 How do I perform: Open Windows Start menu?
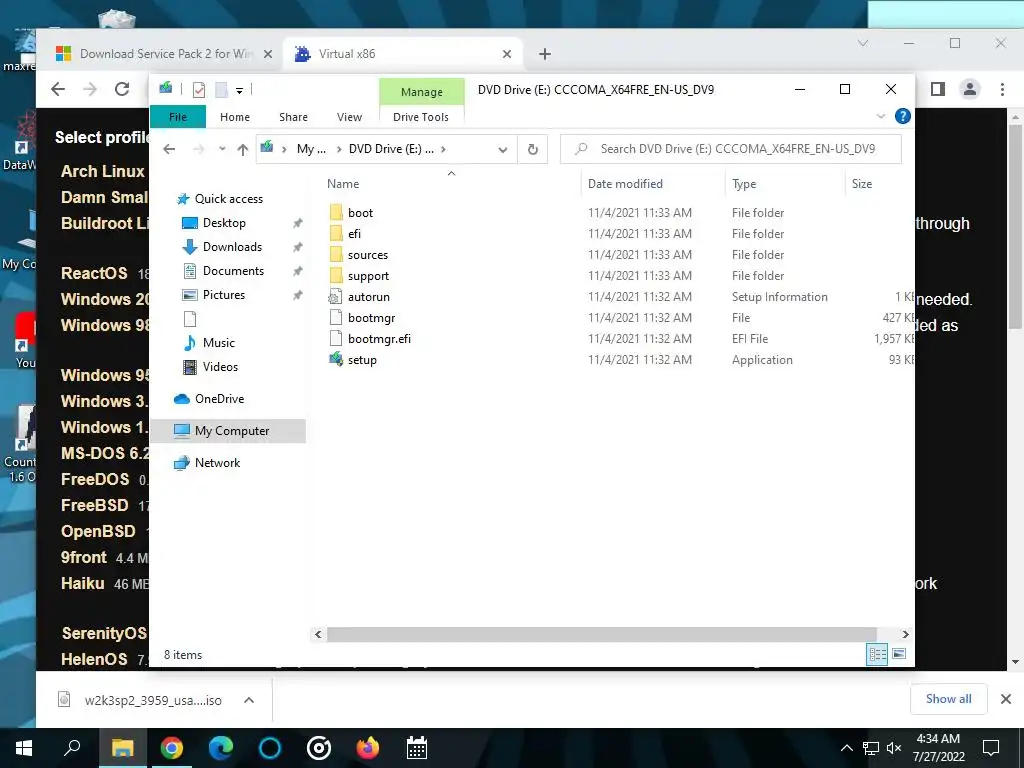click(24, 748)
